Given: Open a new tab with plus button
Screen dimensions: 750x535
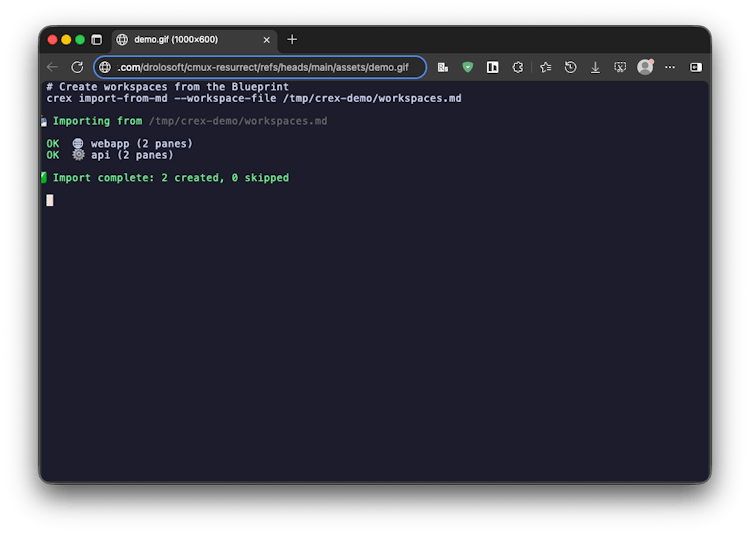Looking at the screenshot, I should [292, 40].
